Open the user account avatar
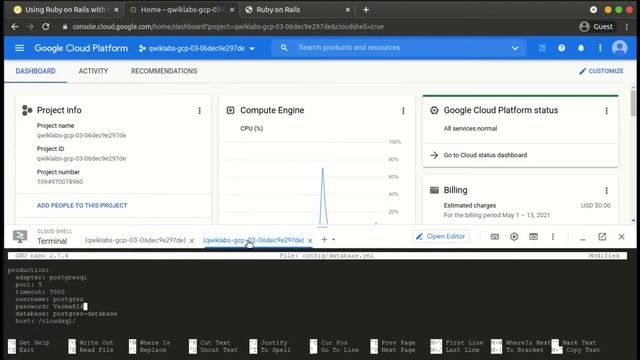The image size is (640, 360). coord(619,48)
